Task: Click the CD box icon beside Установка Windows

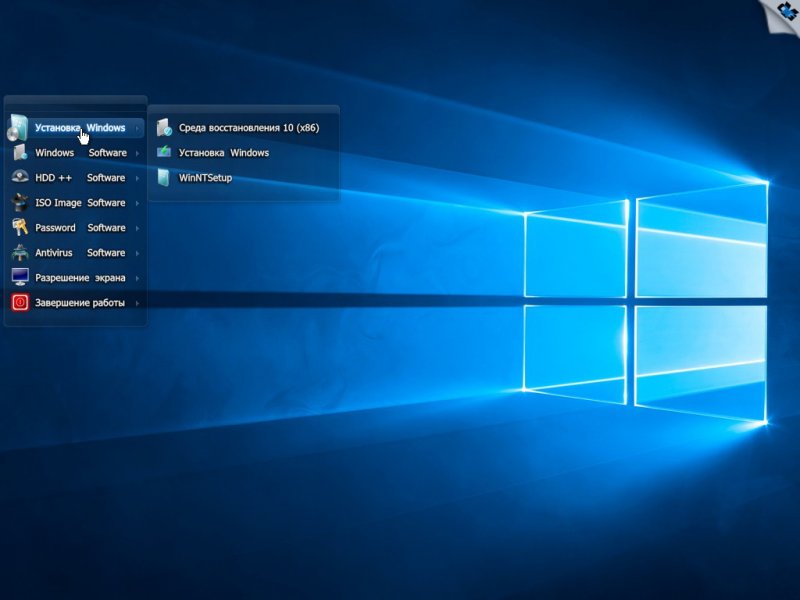Action: [x=18, y=128]
